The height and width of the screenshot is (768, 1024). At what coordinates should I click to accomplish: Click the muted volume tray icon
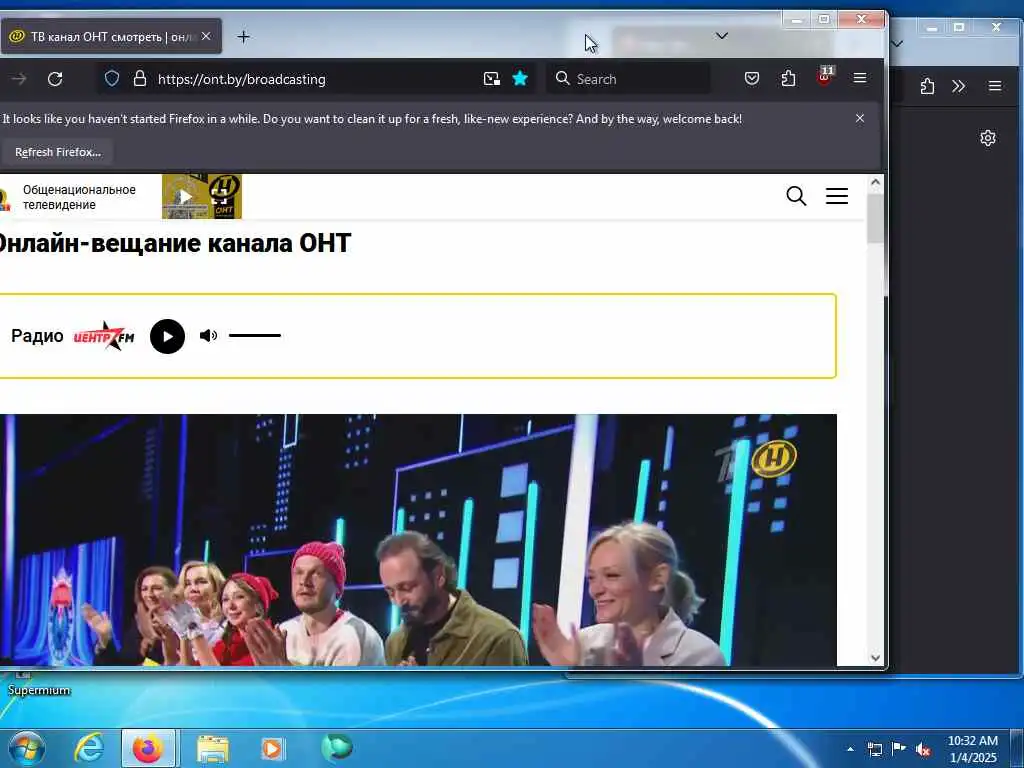point(923,750)
